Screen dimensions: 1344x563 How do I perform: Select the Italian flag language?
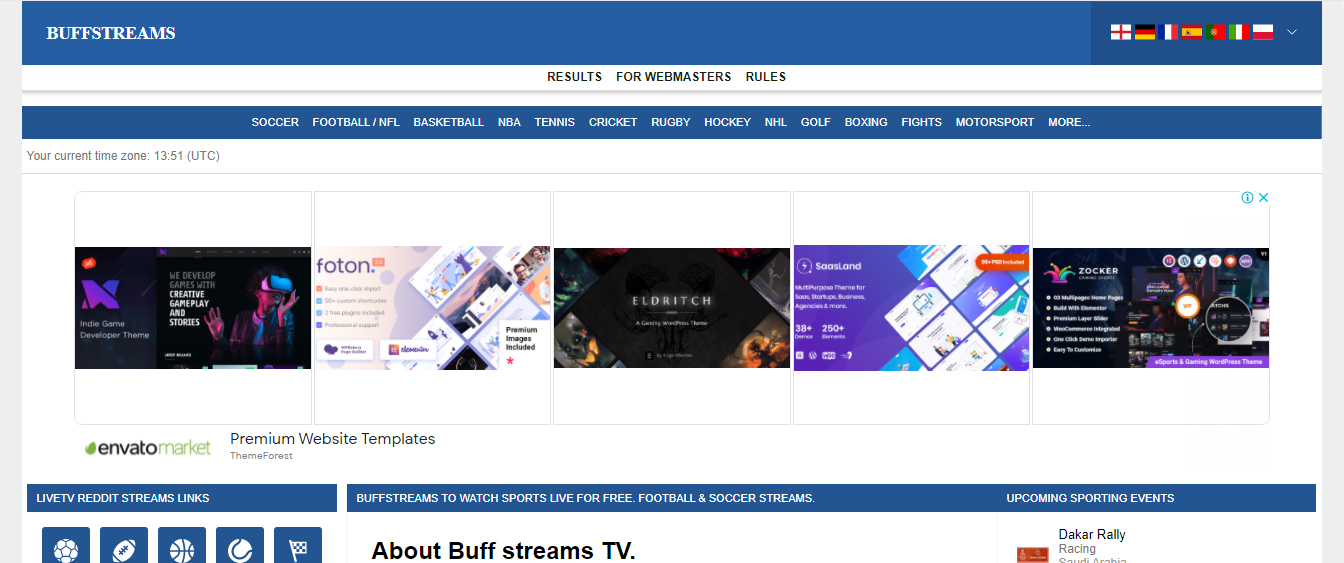tap(1239, 32)
